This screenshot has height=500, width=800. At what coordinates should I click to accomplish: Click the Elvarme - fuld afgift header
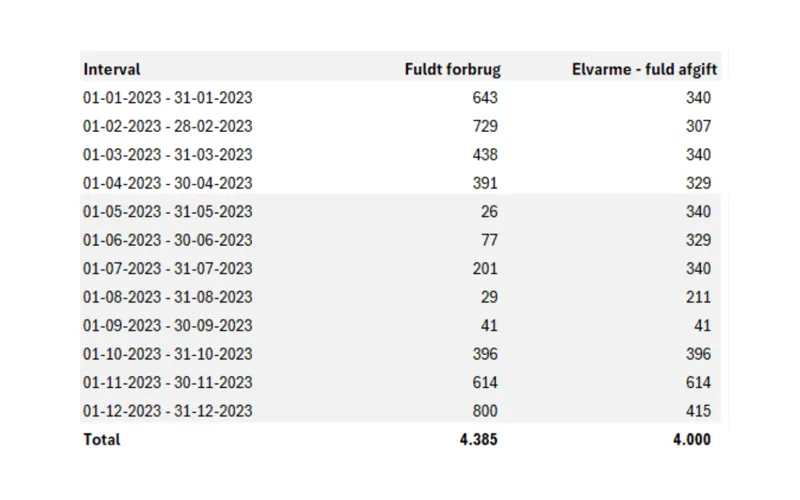pos(647,69)
